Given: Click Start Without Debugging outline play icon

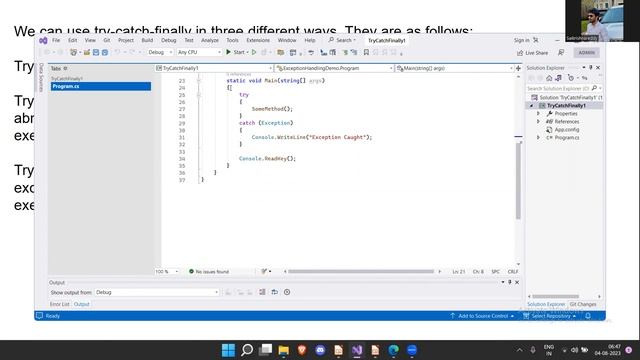Looking at the screenshot, I should [x=254, y=52].
